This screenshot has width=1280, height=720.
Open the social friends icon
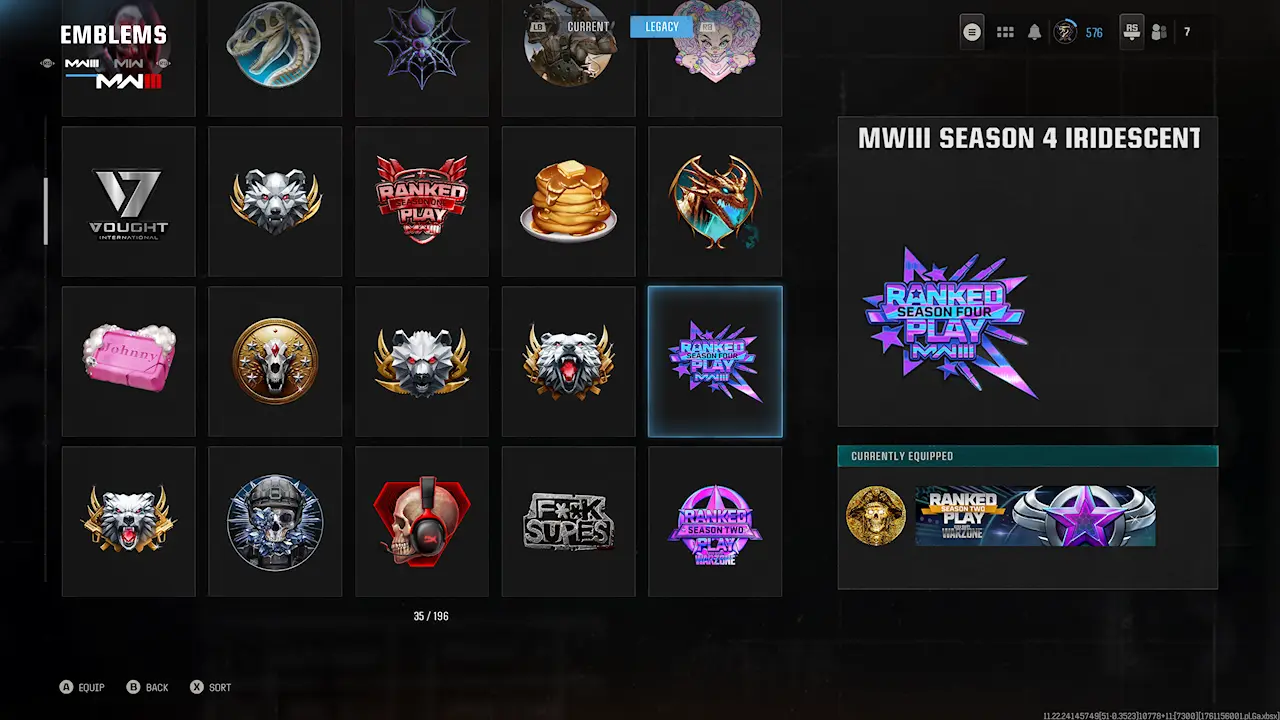pos(1159,32)
